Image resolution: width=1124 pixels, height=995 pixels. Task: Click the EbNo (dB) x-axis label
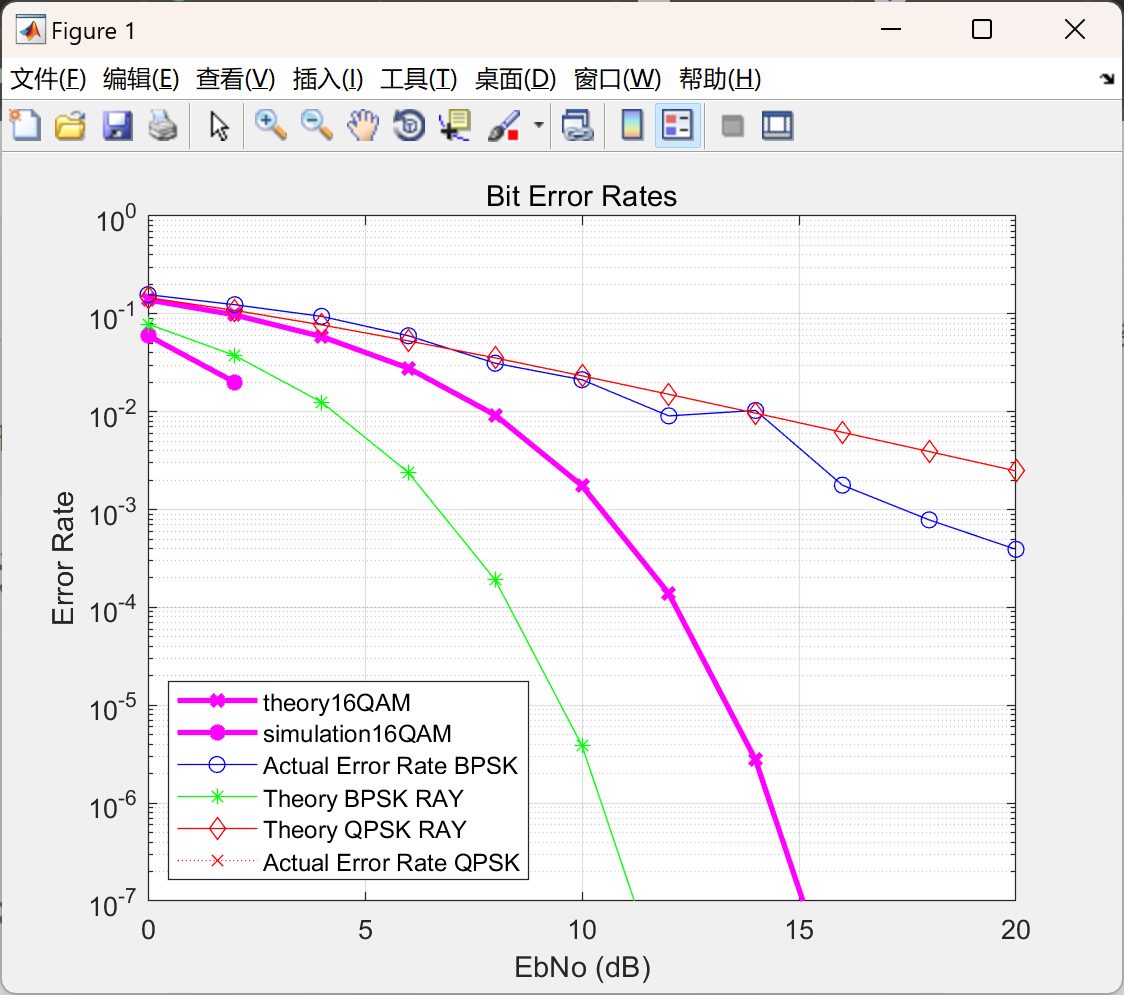(582, 967)
